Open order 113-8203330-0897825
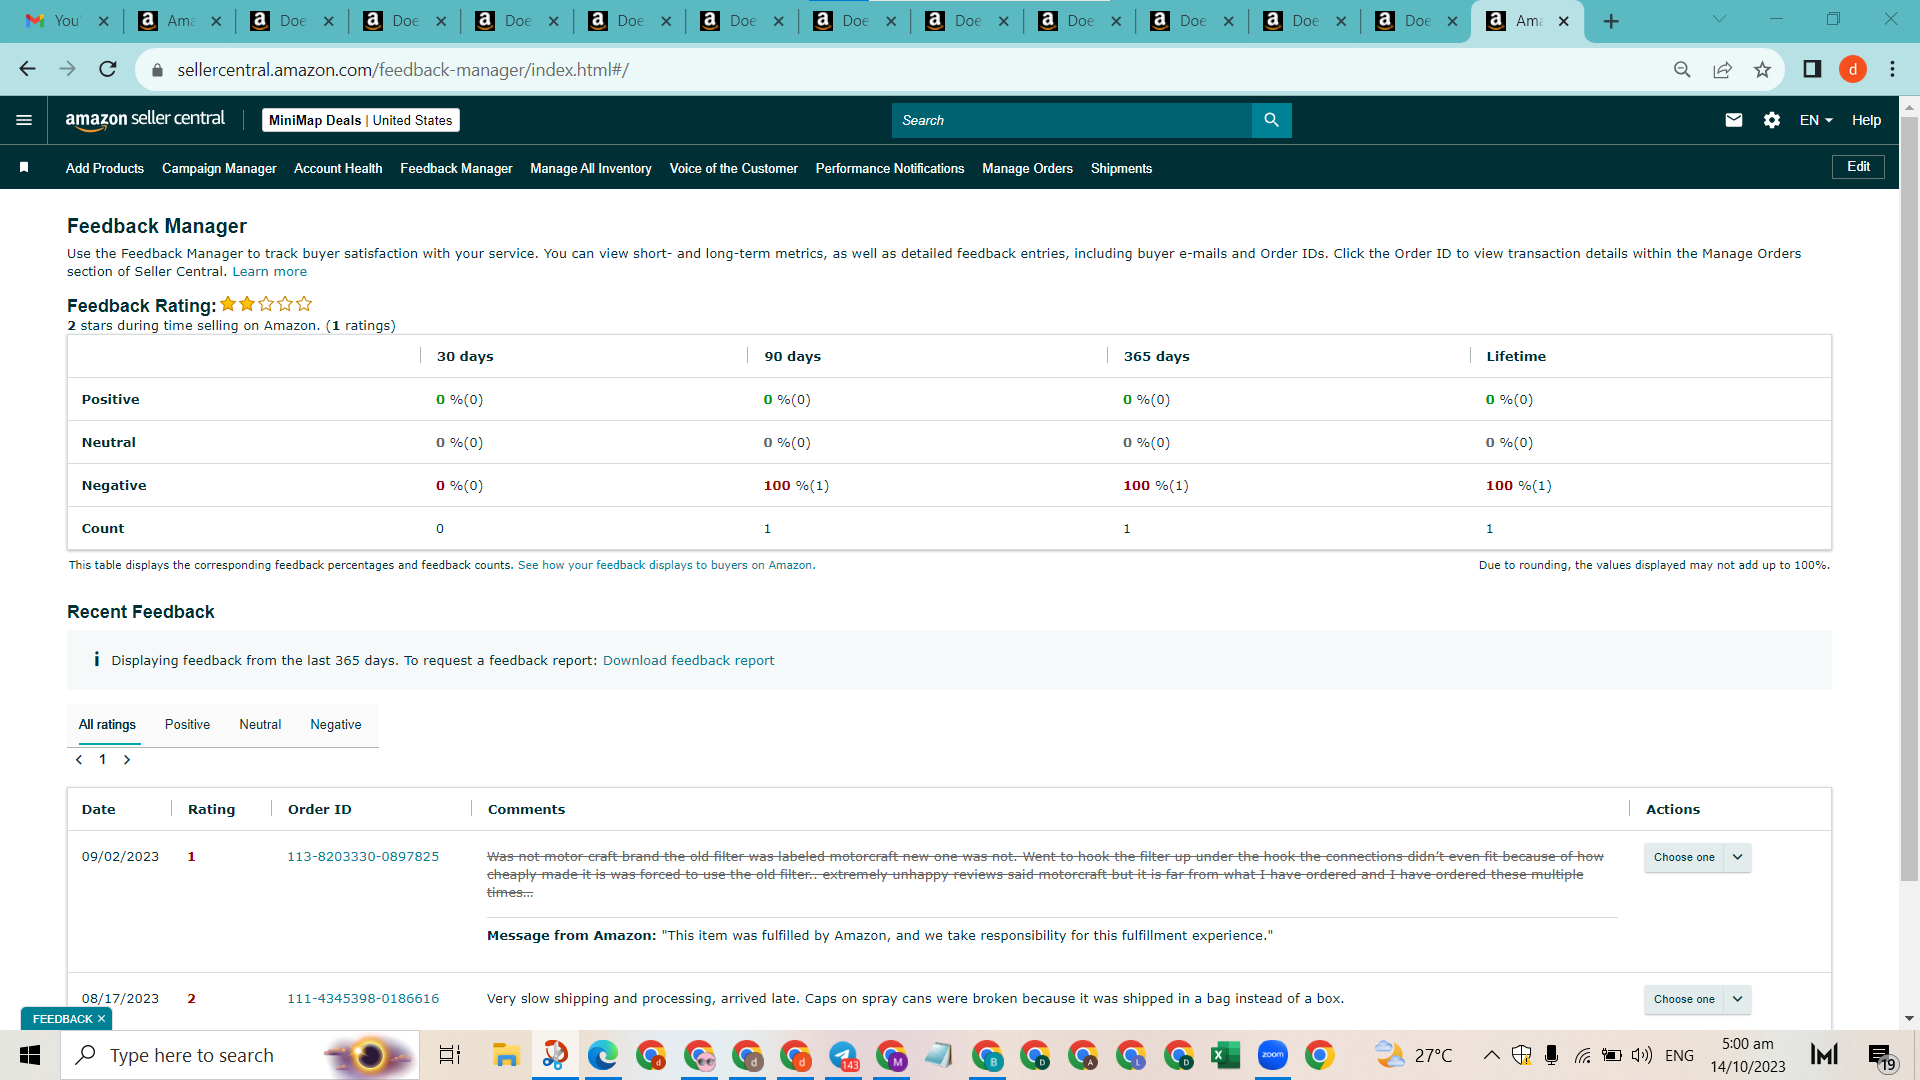The height and width of the screenshot is (1080, 1920). coord(363,857)
